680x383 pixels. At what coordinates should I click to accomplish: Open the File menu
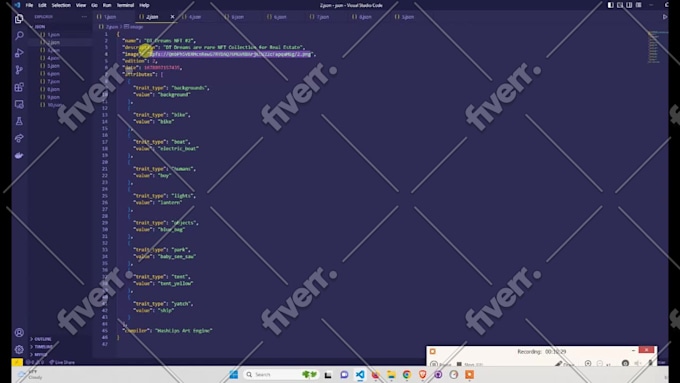29,5
